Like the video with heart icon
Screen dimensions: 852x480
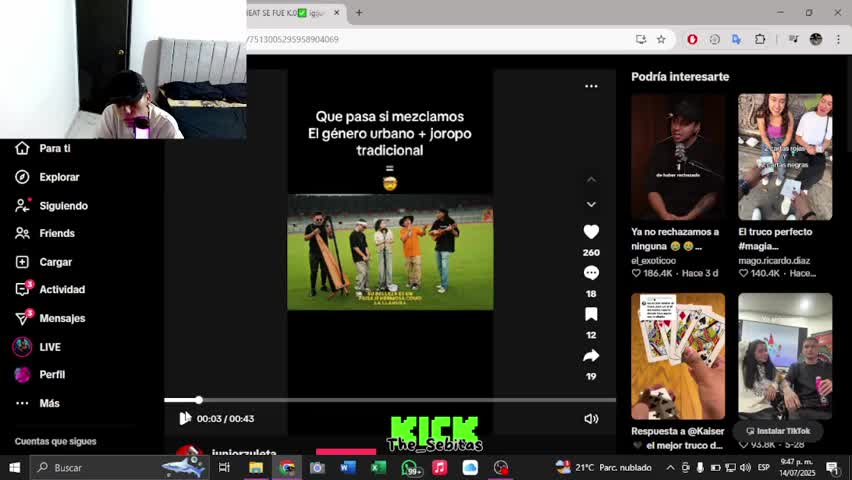coord(591,232)
